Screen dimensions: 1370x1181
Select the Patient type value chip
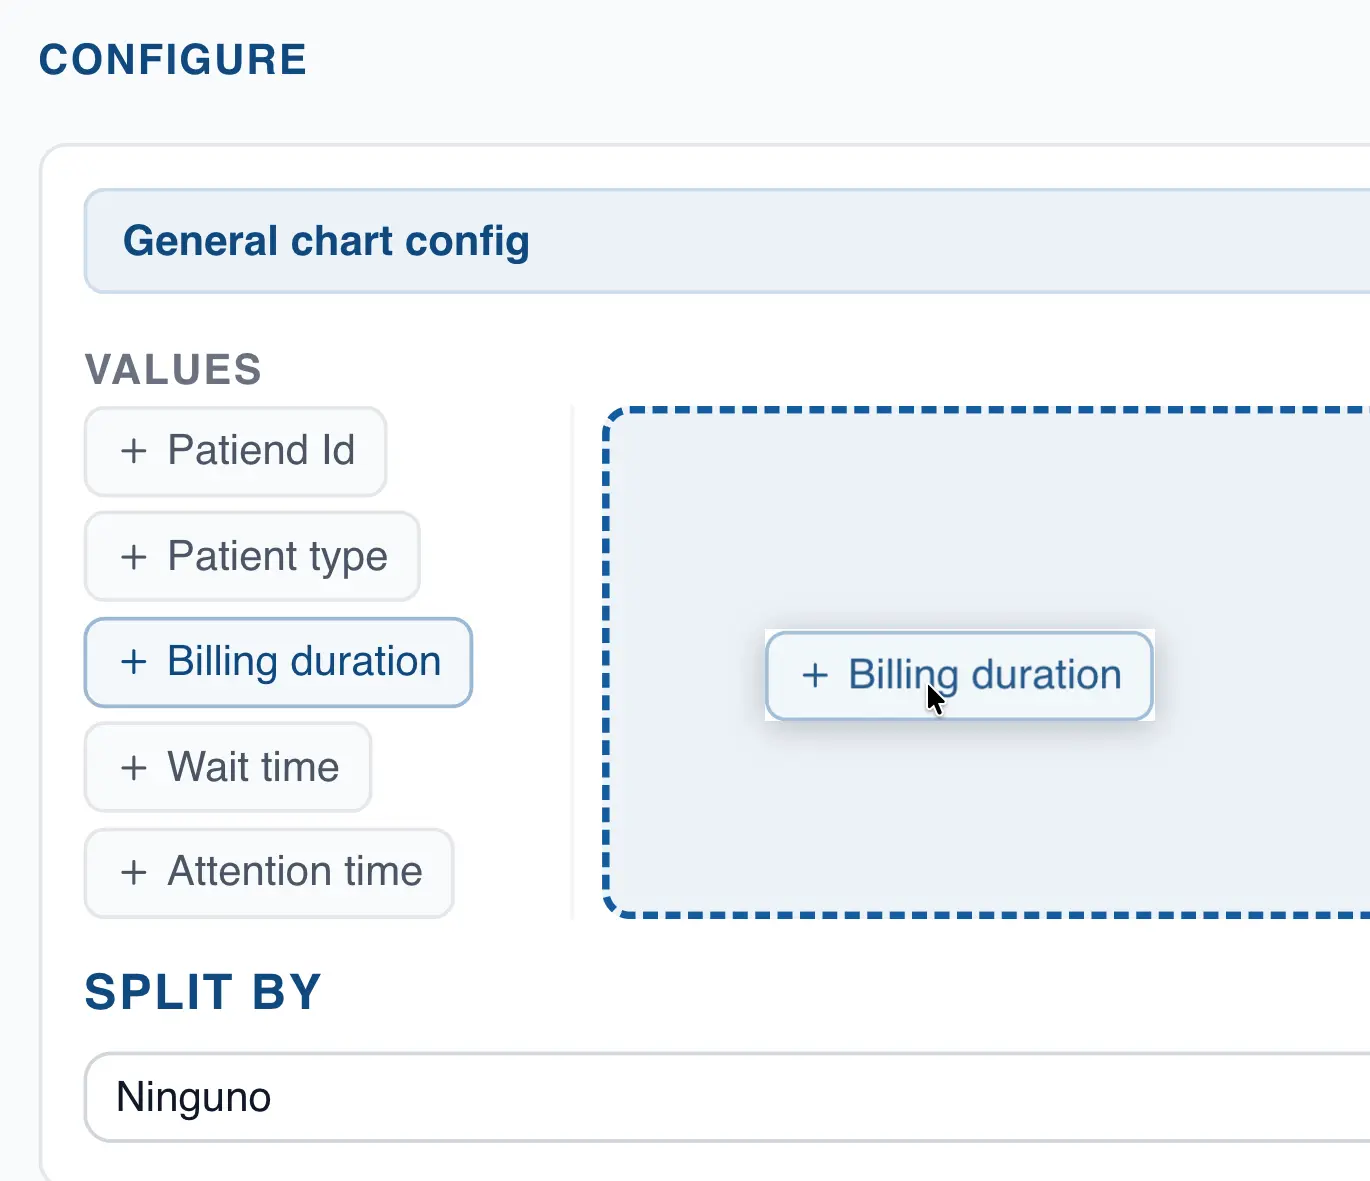click(252, 557)
